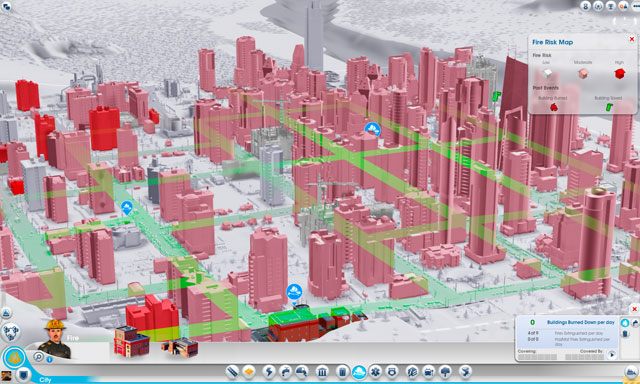Viewport: 640px width, 384px height.
Task: Click the High fire risk red cube
Action: pos(620,73)
